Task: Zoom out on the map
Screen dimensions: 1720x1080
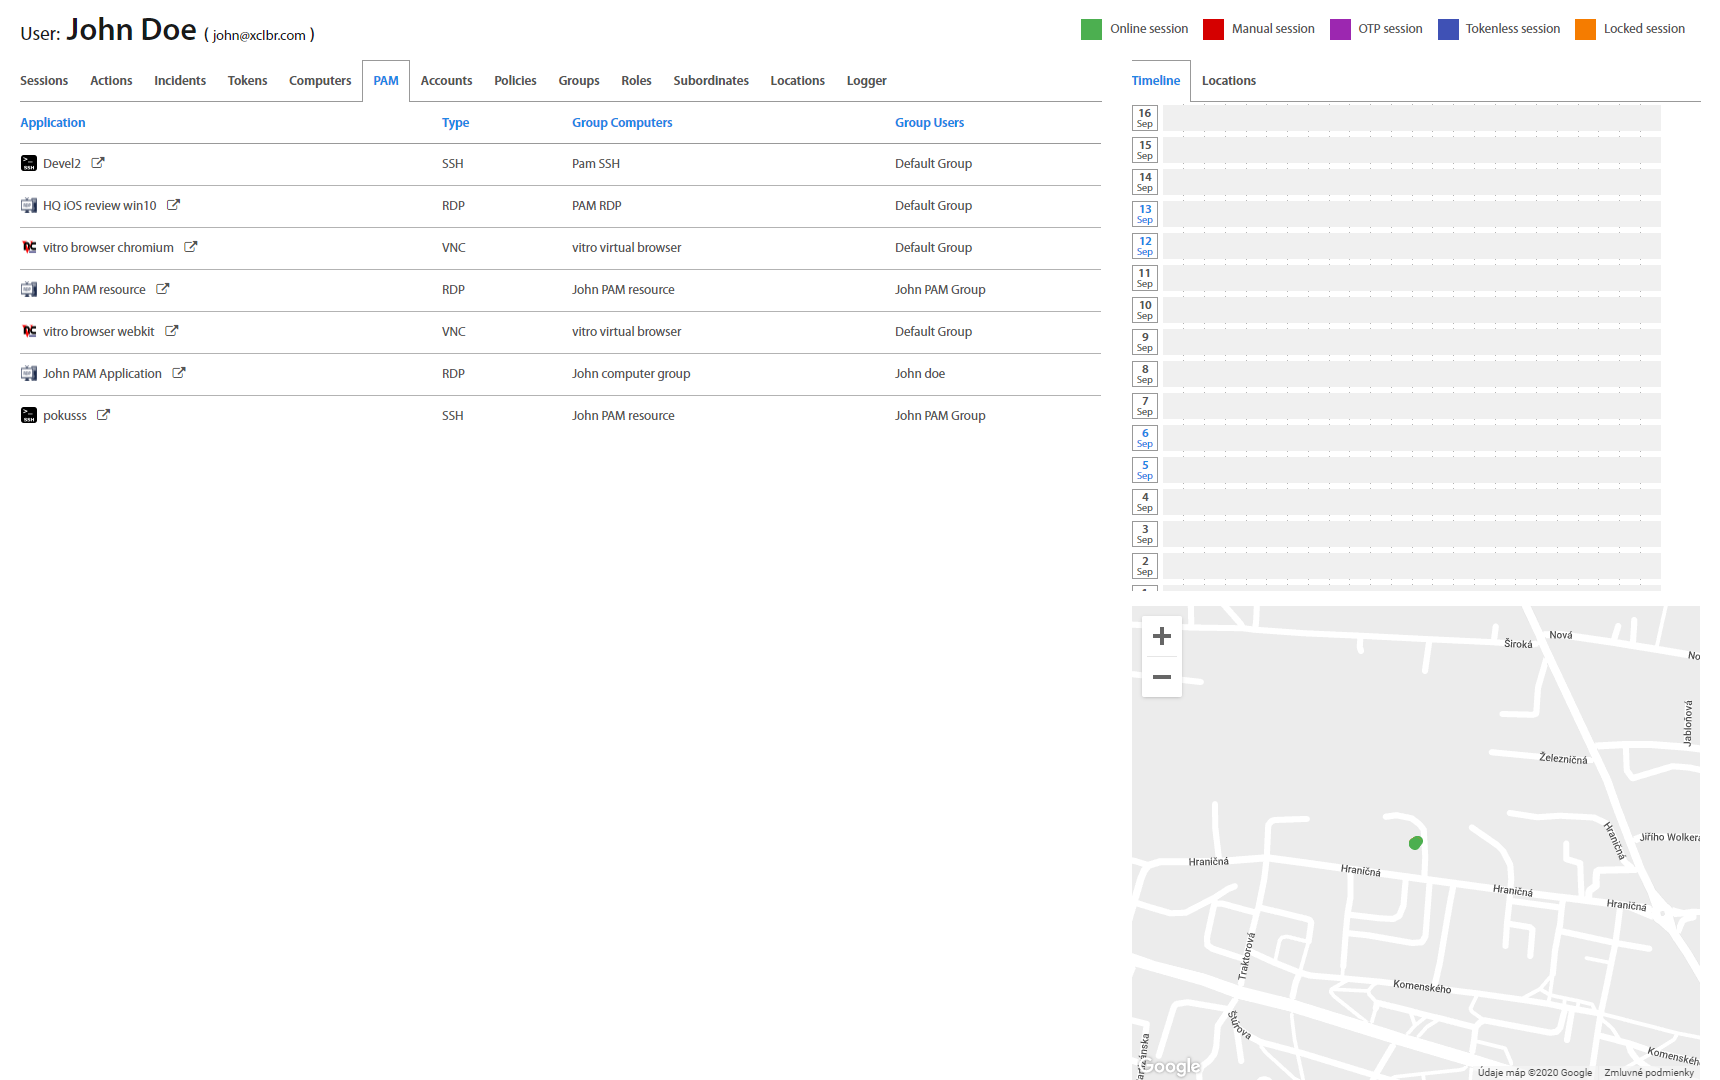Action: click(1161, 677)
